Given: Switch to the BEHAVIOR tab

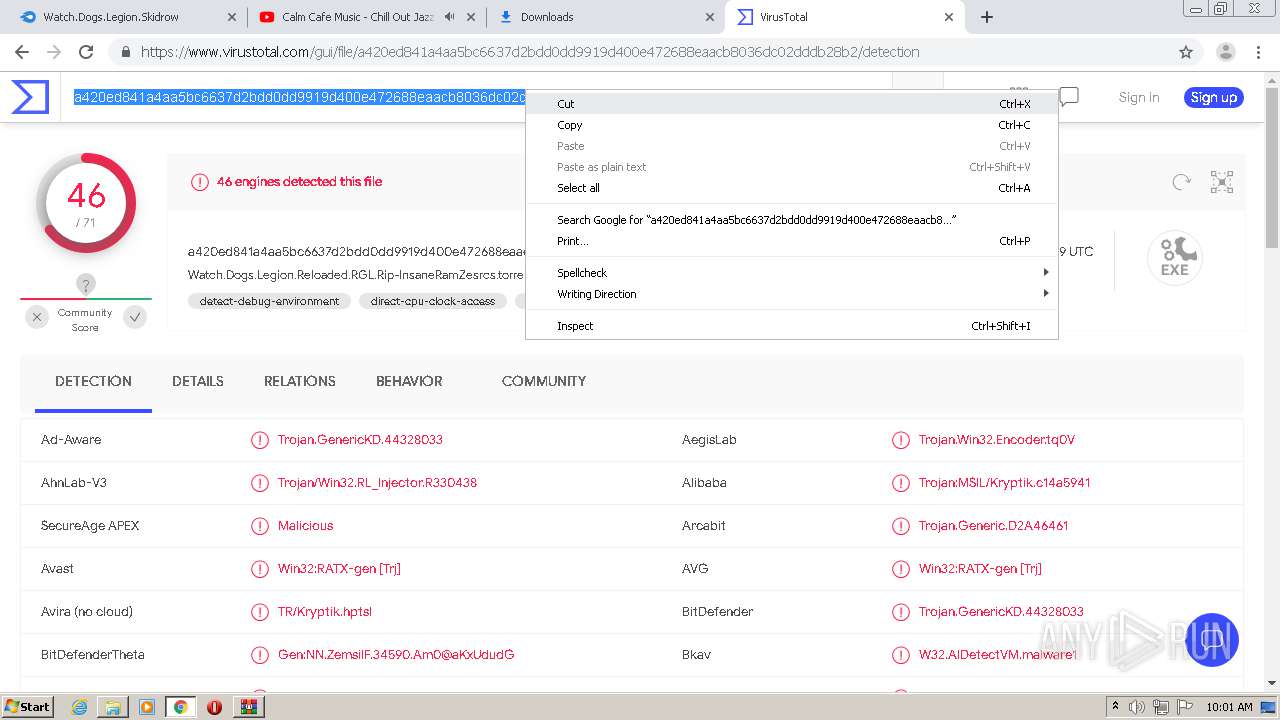Looking at the screenshot, I should 409,381.
